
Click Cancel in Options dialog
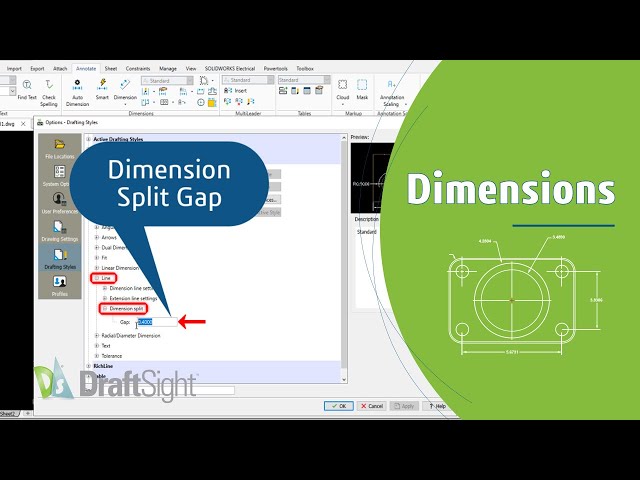tap(372, 406)
